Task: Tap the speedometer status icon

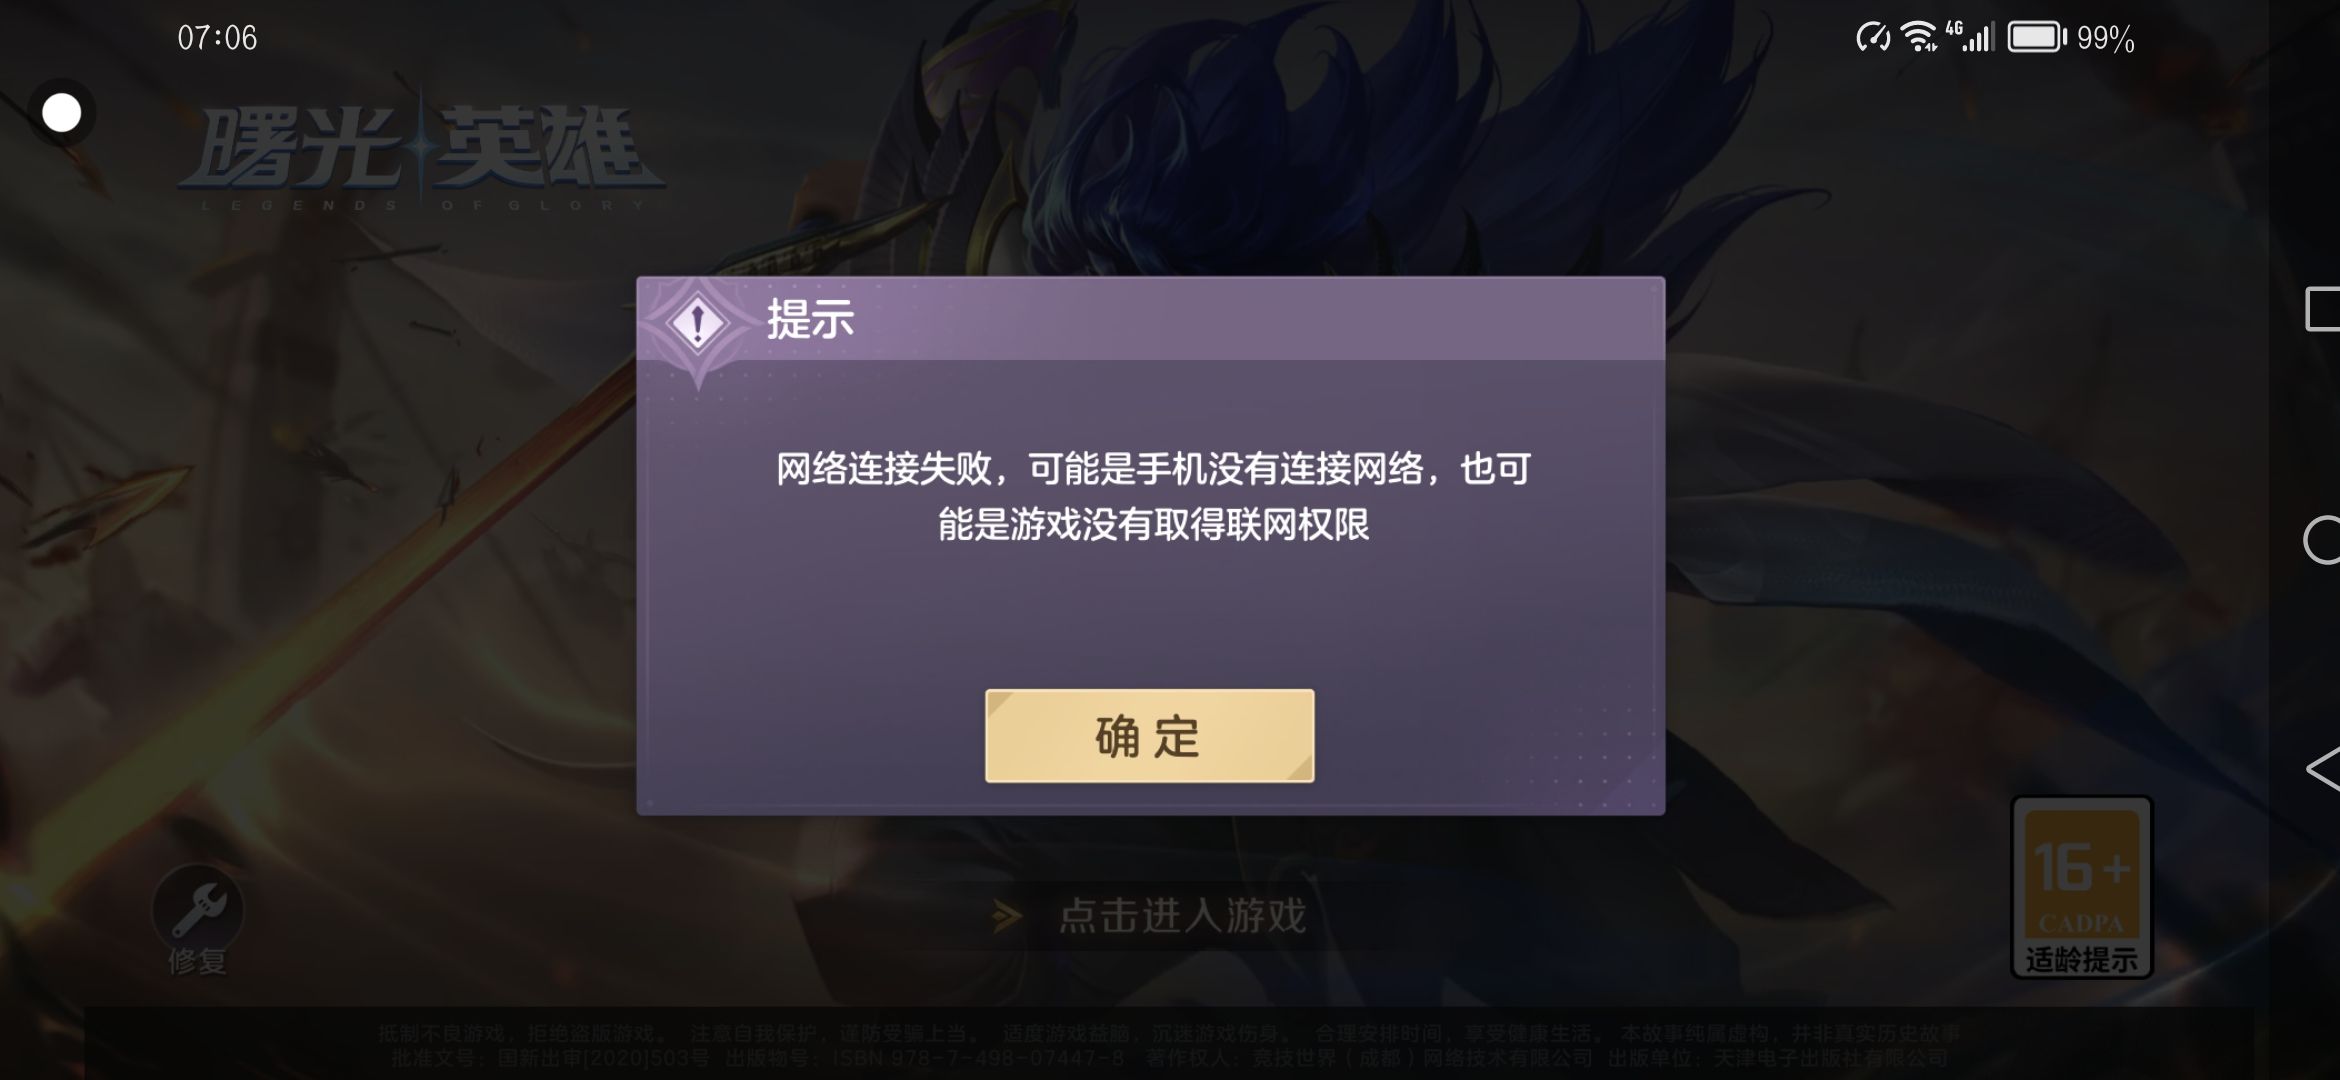Action: 1873,38
